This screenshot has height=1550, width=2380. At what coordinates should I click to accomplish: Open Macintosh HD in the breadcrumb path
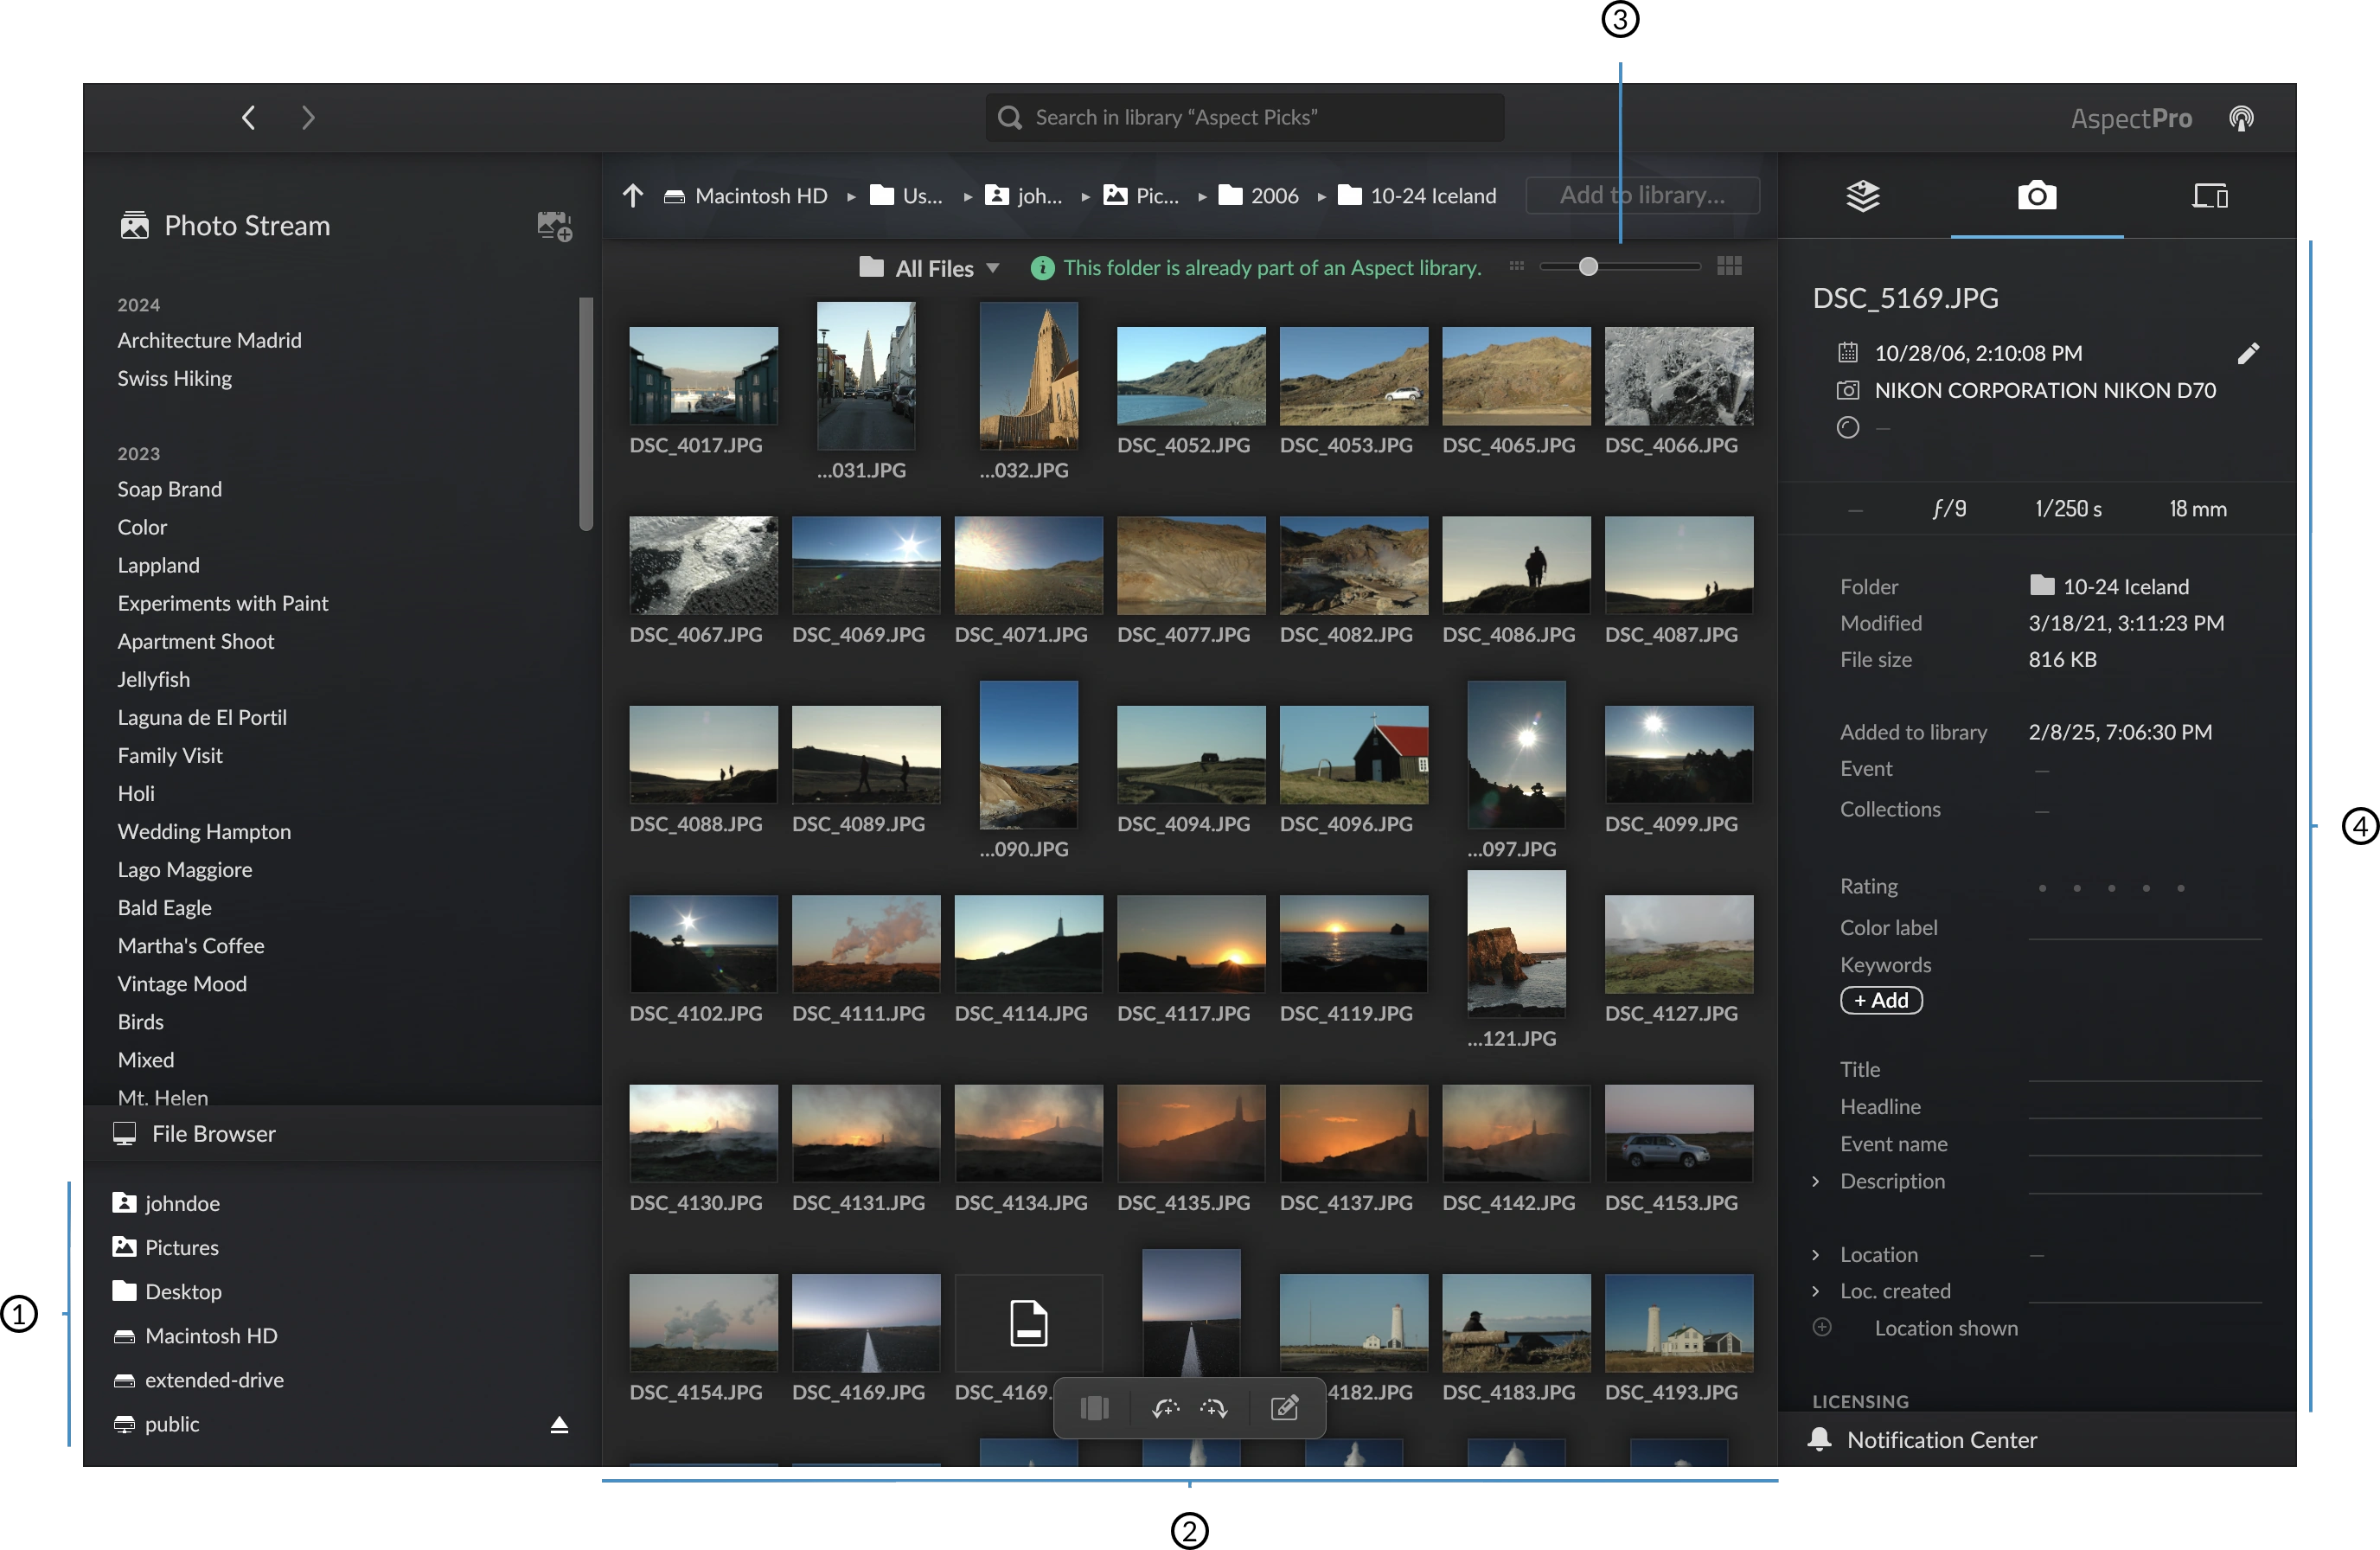[746, 195]
